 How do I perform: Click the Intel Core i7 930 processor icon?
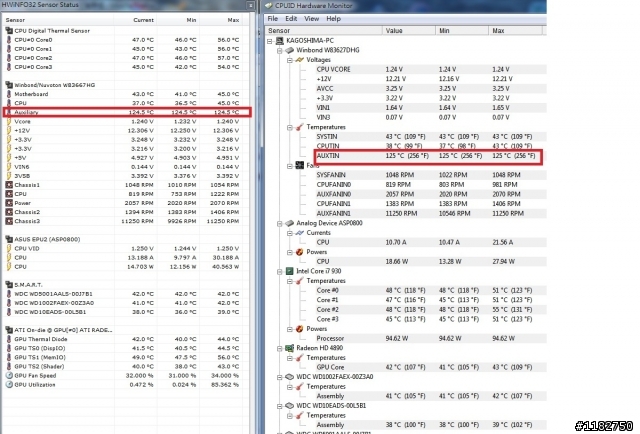coord(289,271)
